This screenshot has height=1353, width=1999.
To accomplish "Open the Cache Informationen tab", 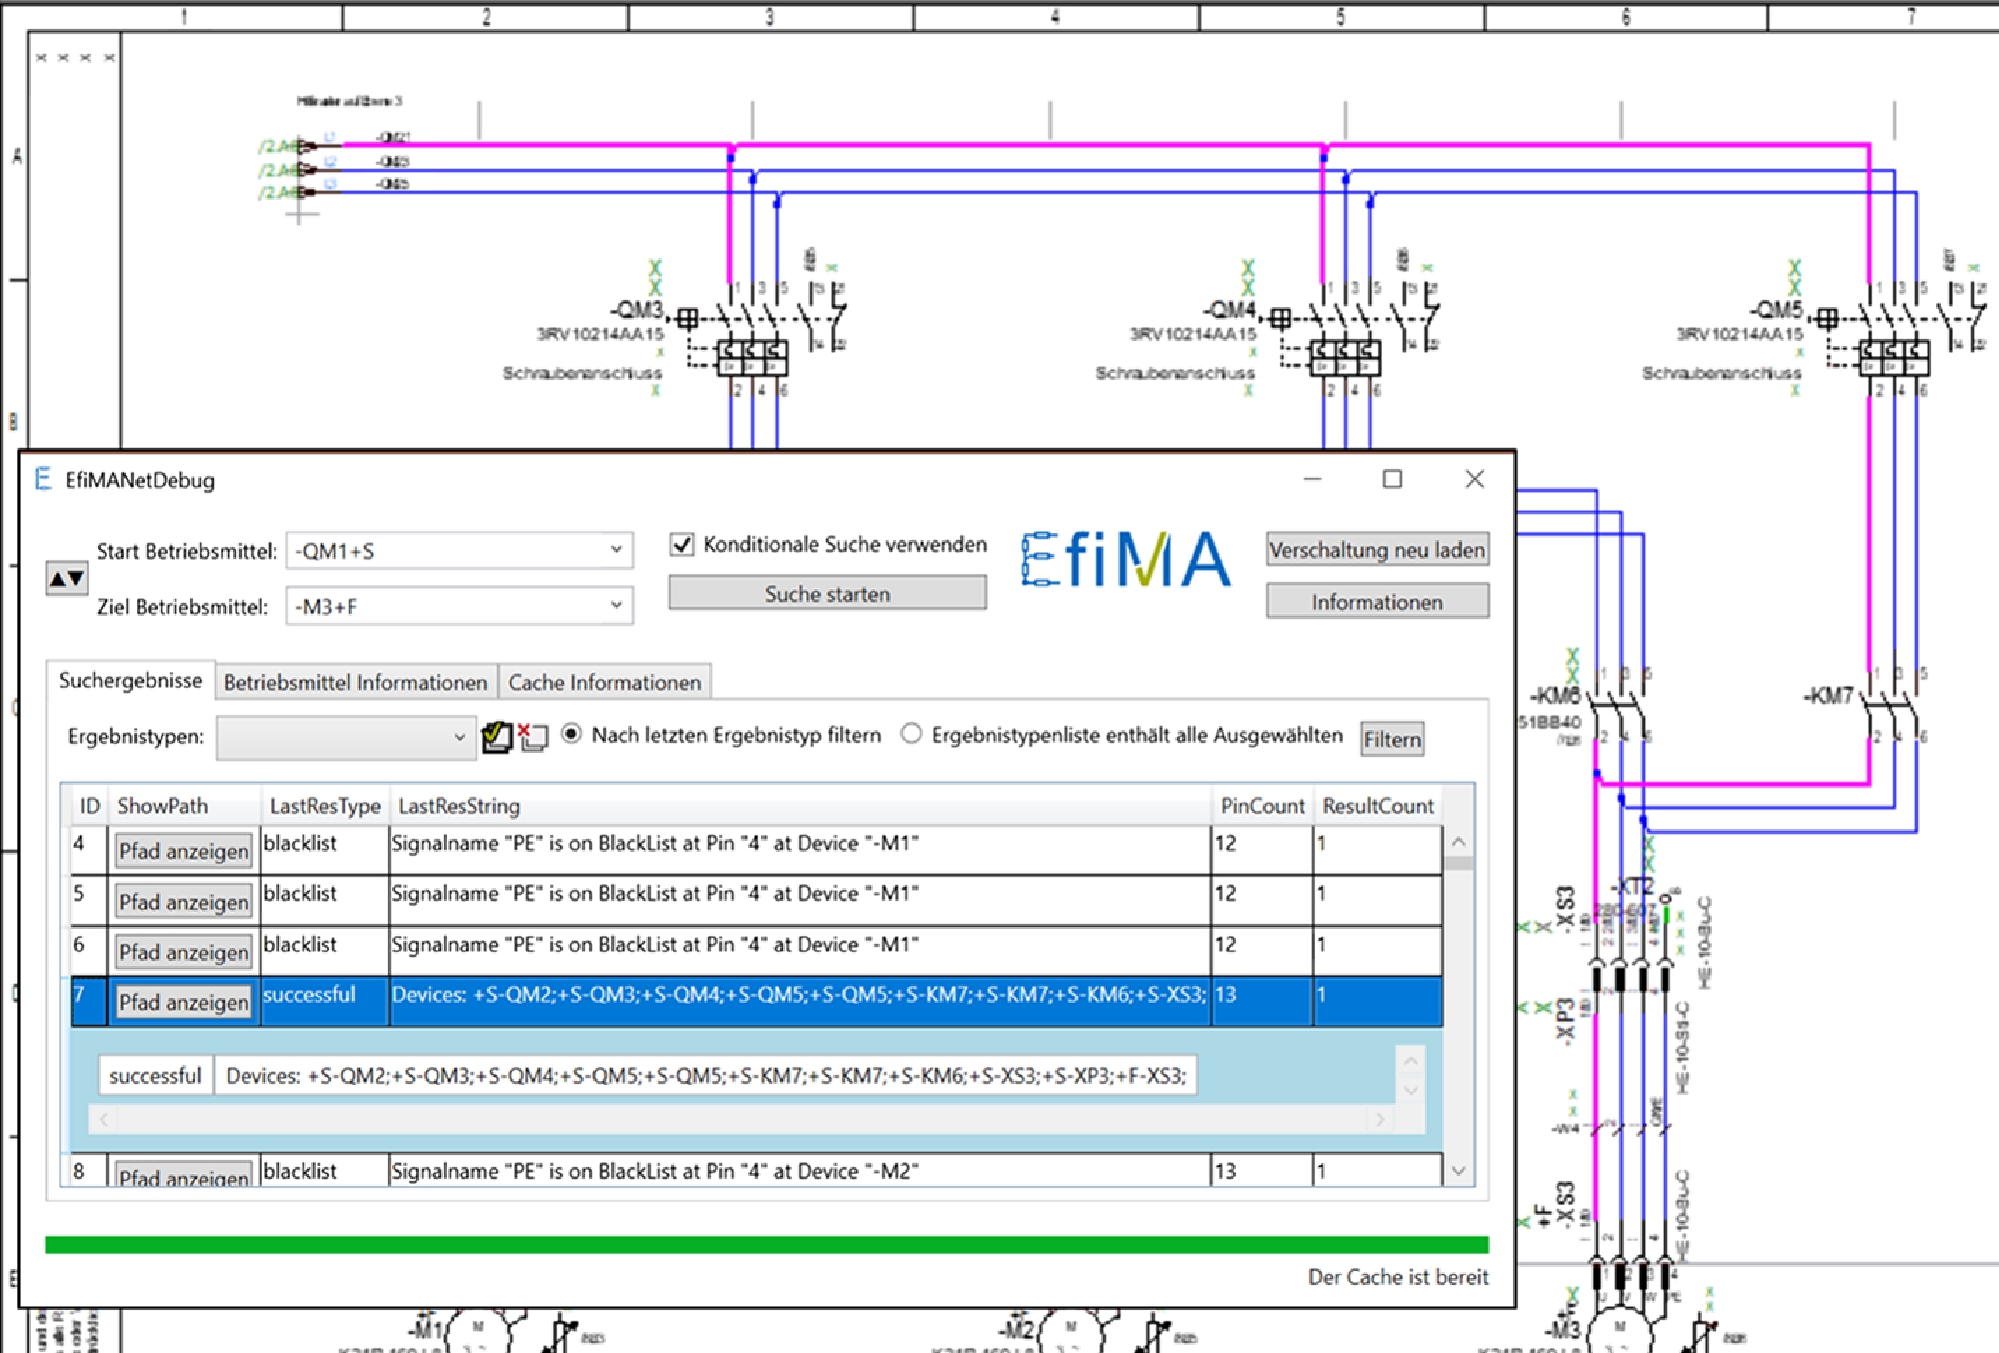I will click(604, 682).
